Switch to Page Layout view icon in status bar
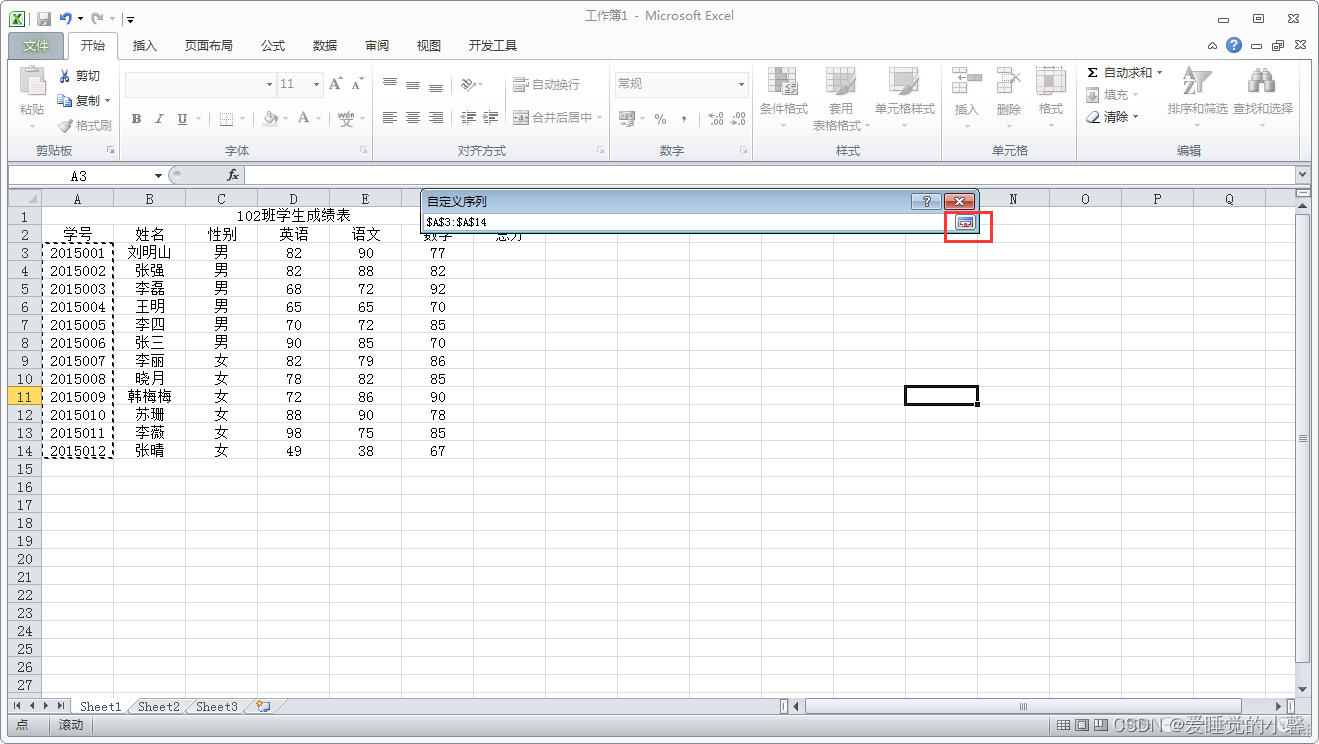The height and width of the screenshot is (744, 1319). pos(1082,724)
